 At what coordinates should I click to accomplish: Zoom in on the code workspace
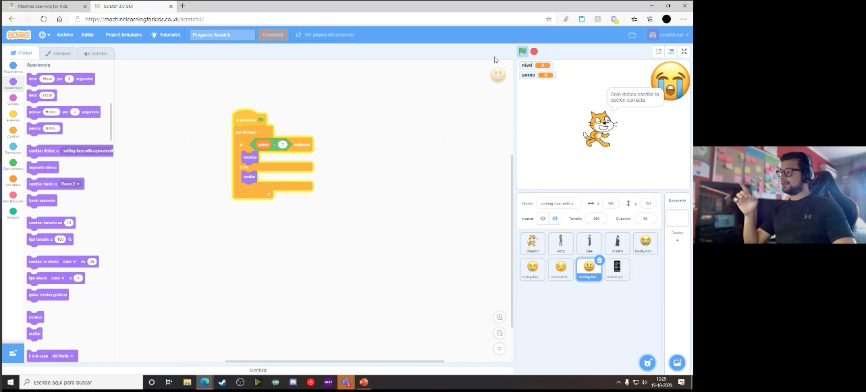pos(499,317)
